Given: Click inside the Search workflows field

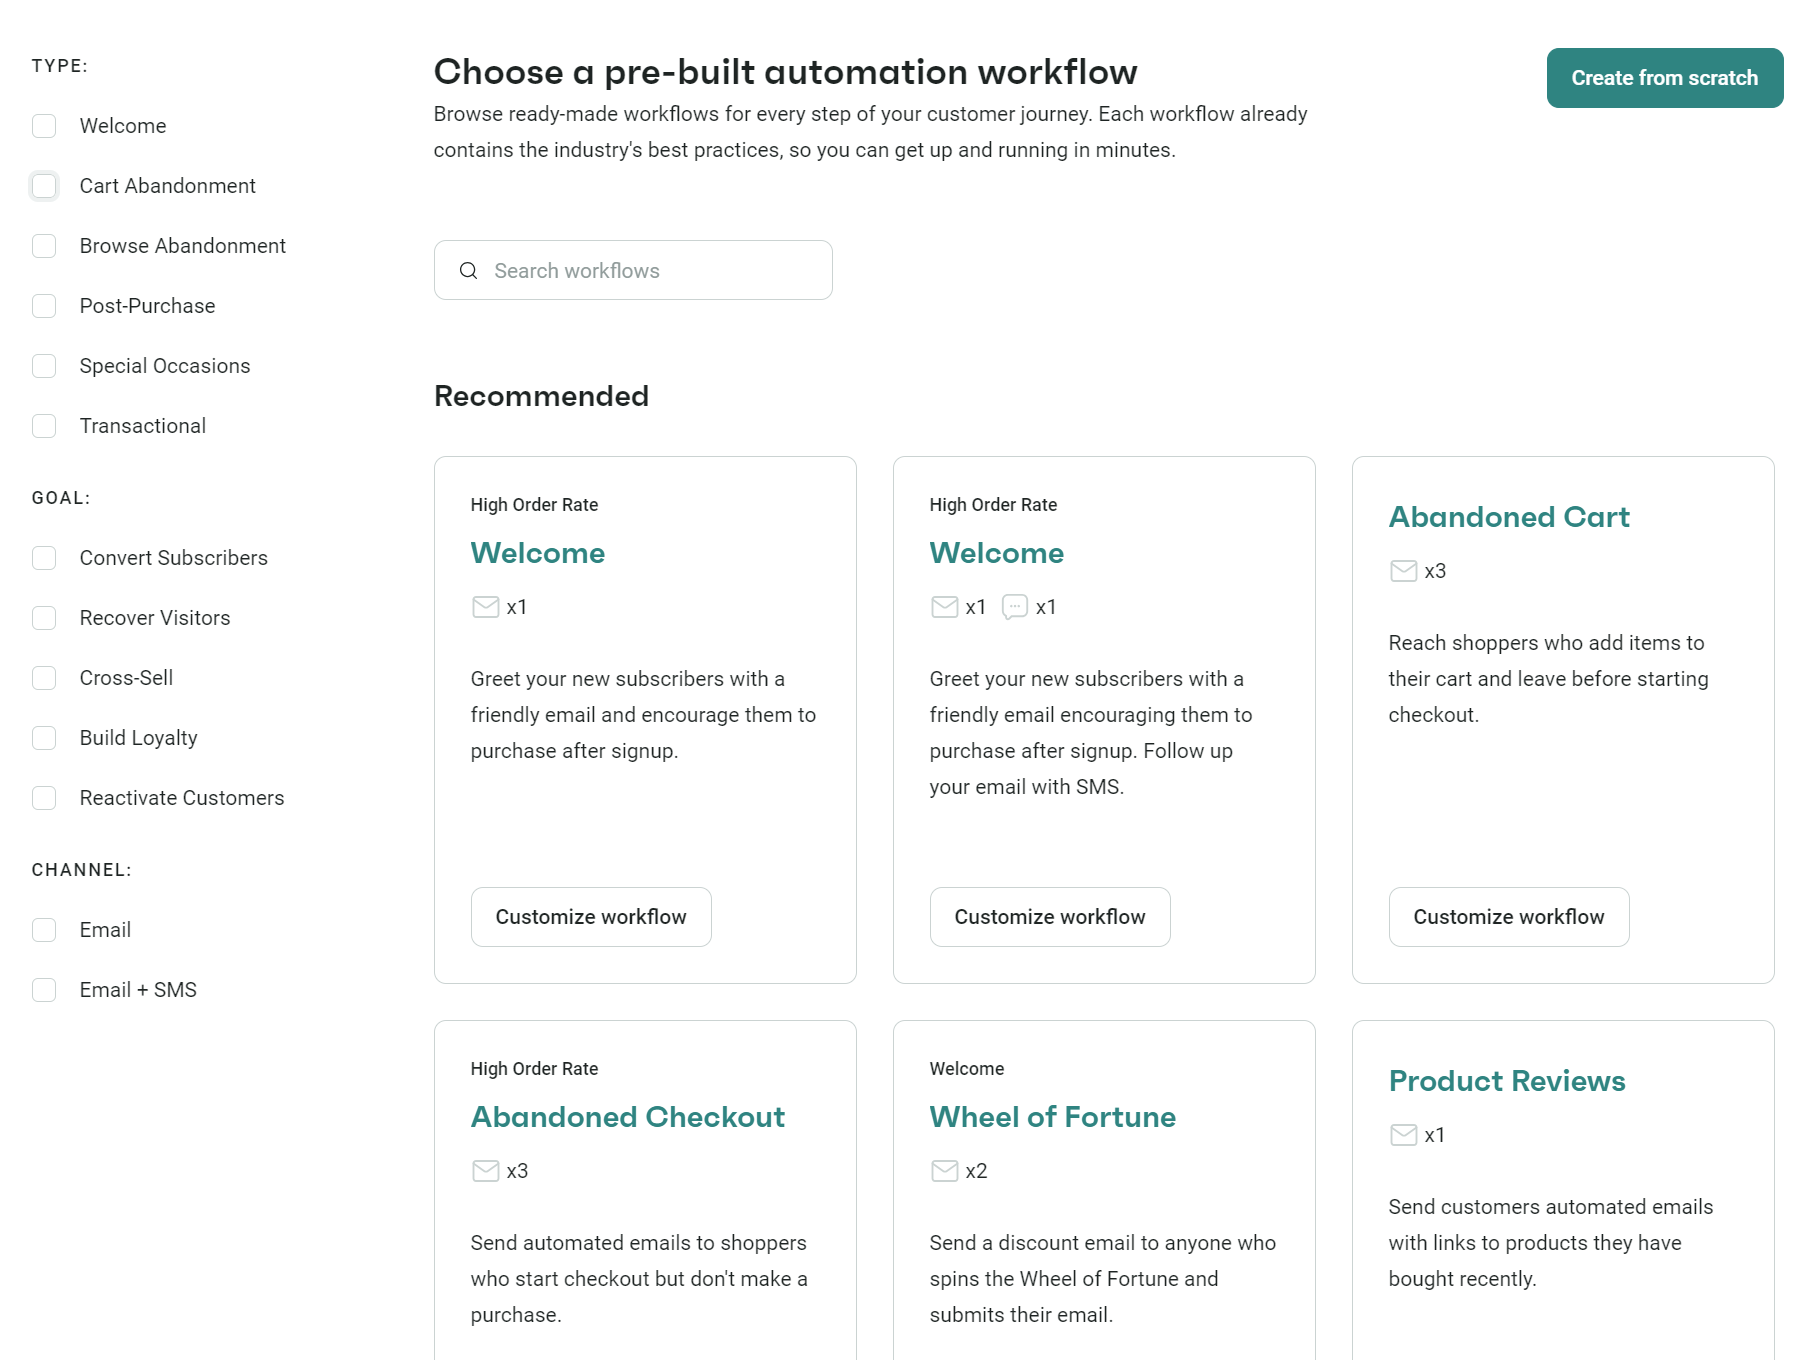Looking at the screenshot, I should click(x=640, y=270).
